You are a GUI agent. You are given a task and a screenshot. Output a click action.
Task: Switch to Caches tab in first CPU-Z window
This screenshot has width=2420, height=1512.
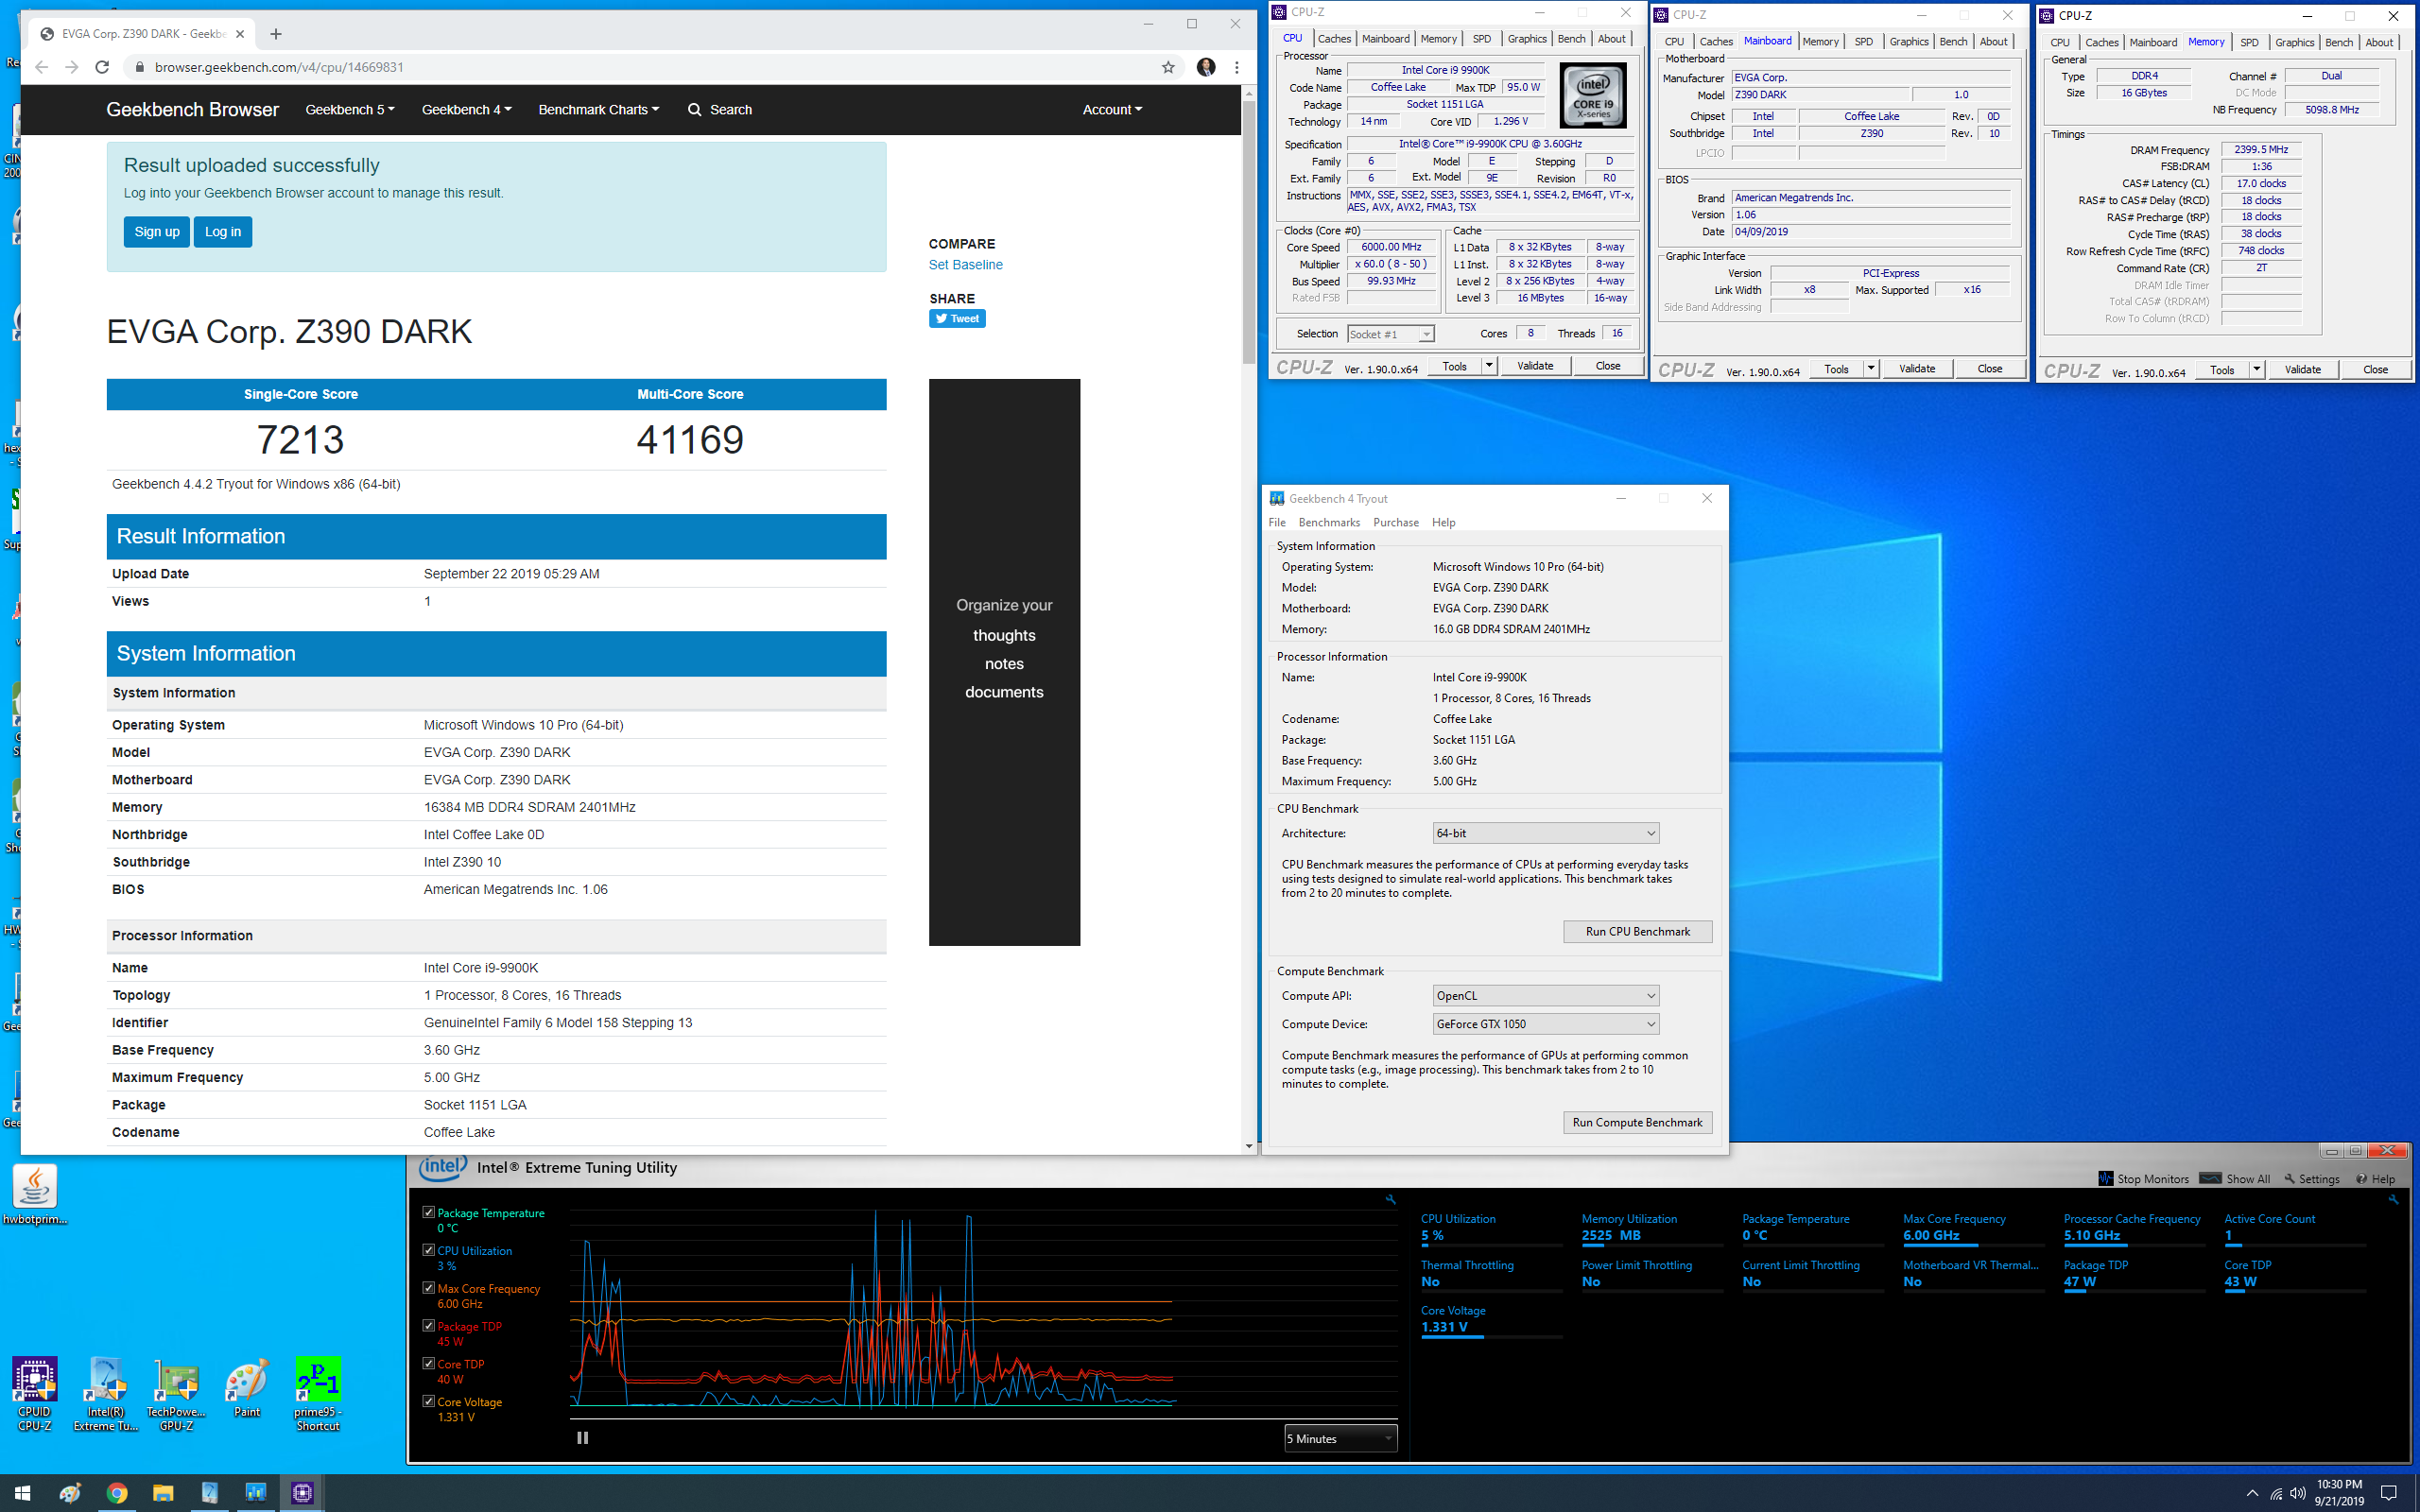tap(1334, 39)
